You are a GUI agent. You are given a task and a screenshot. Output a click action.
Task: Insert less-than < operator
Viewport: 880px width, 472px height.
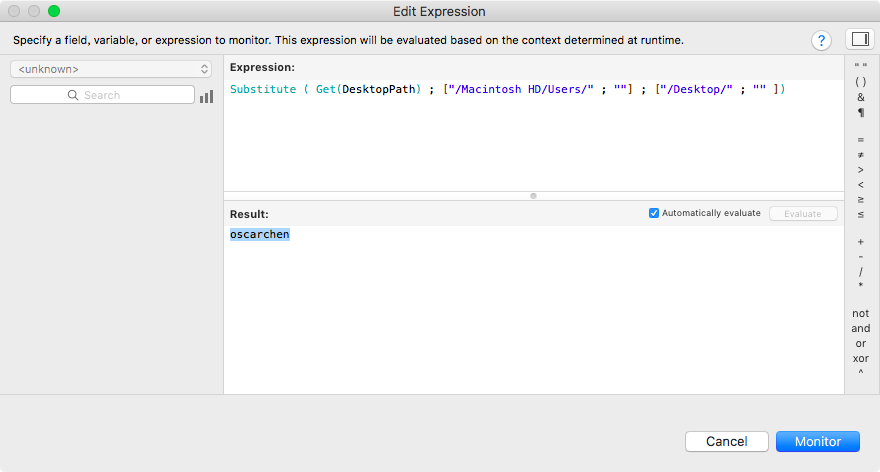[860, 185]
